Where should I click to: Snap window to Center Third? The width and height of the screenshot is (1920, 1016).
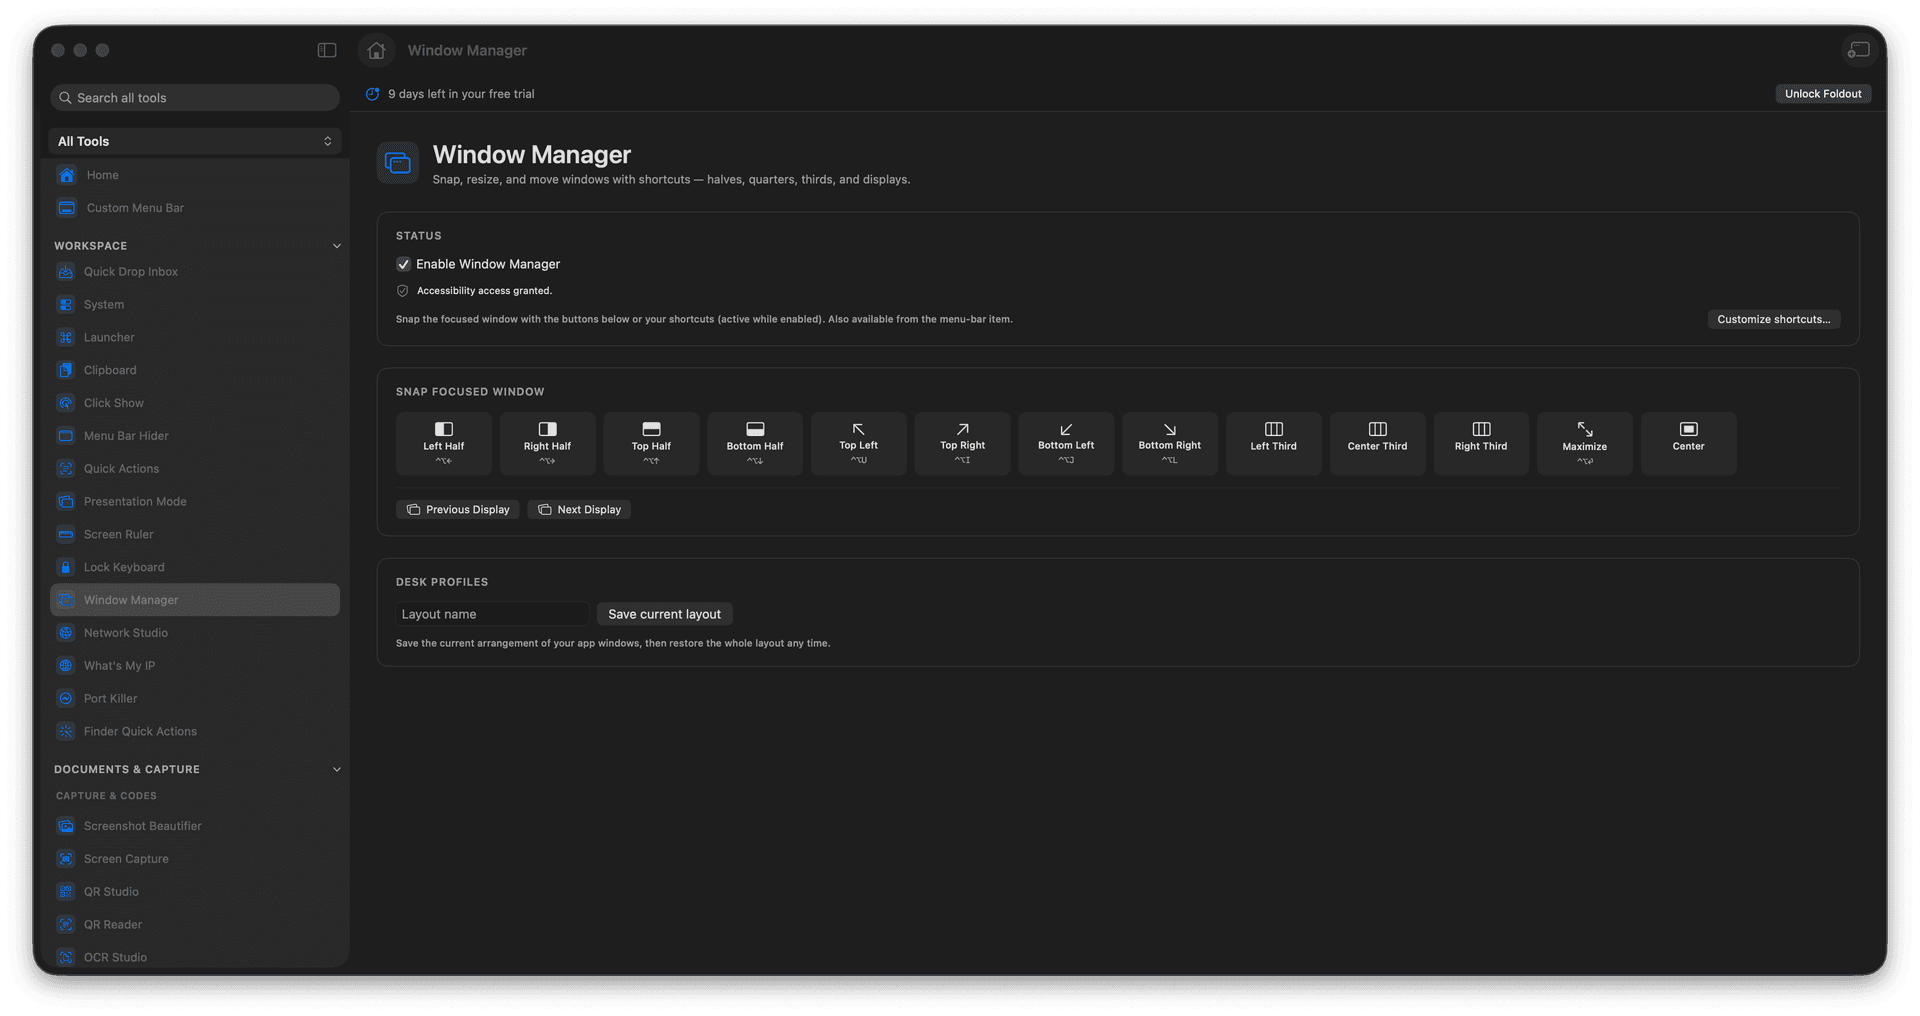pyautogui.click(x=1377, y=443)
